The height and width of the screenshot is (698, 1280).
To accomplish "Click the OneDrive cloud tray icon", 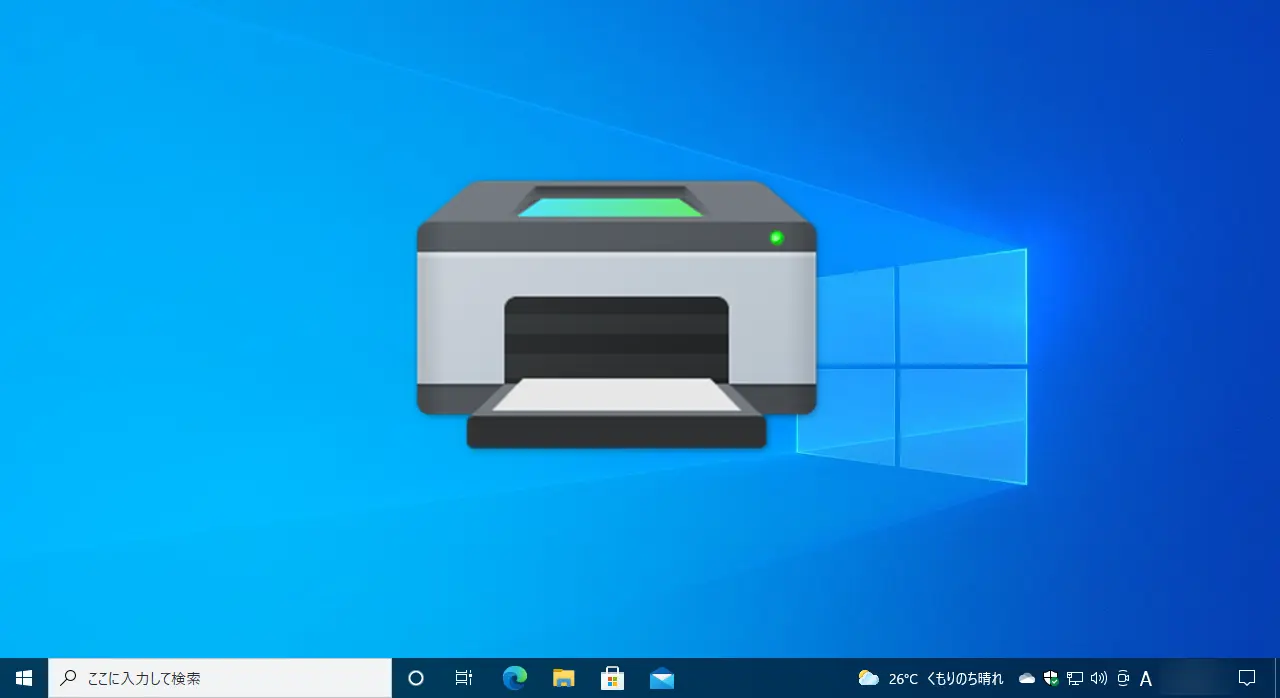I will (x=1027, y=678).
